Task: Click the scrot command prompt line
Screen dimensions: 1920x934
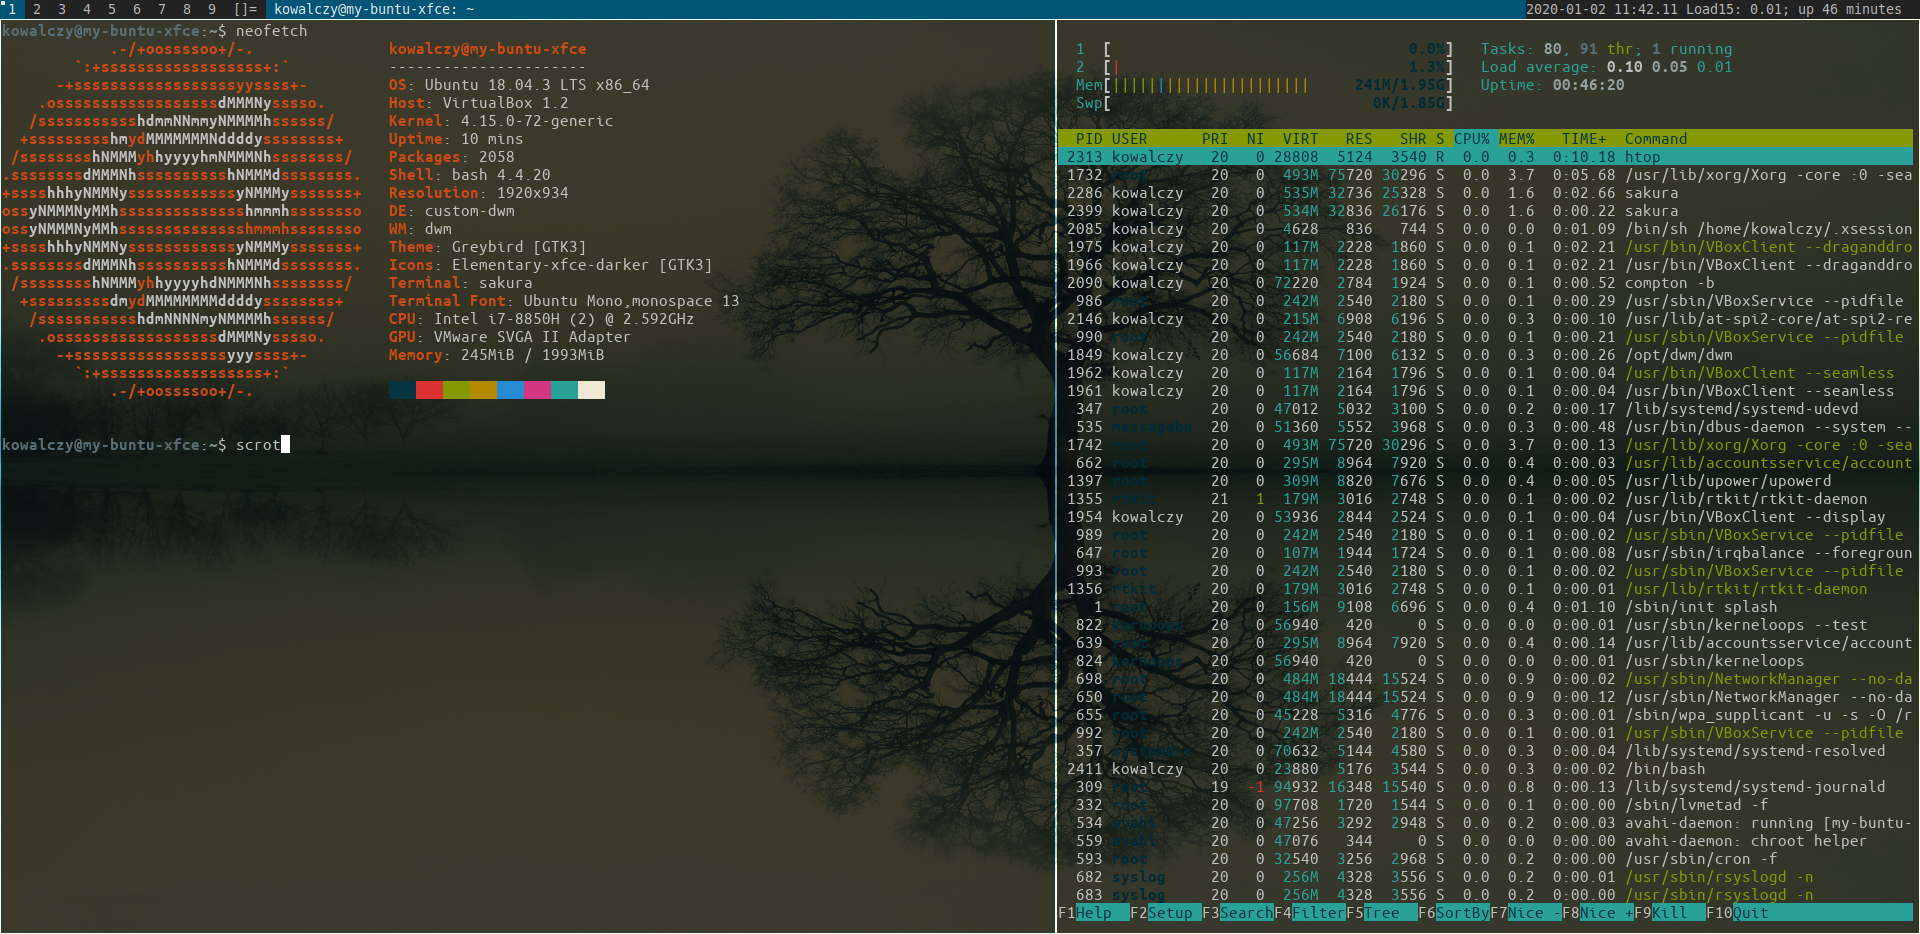Action: (146, 445)
